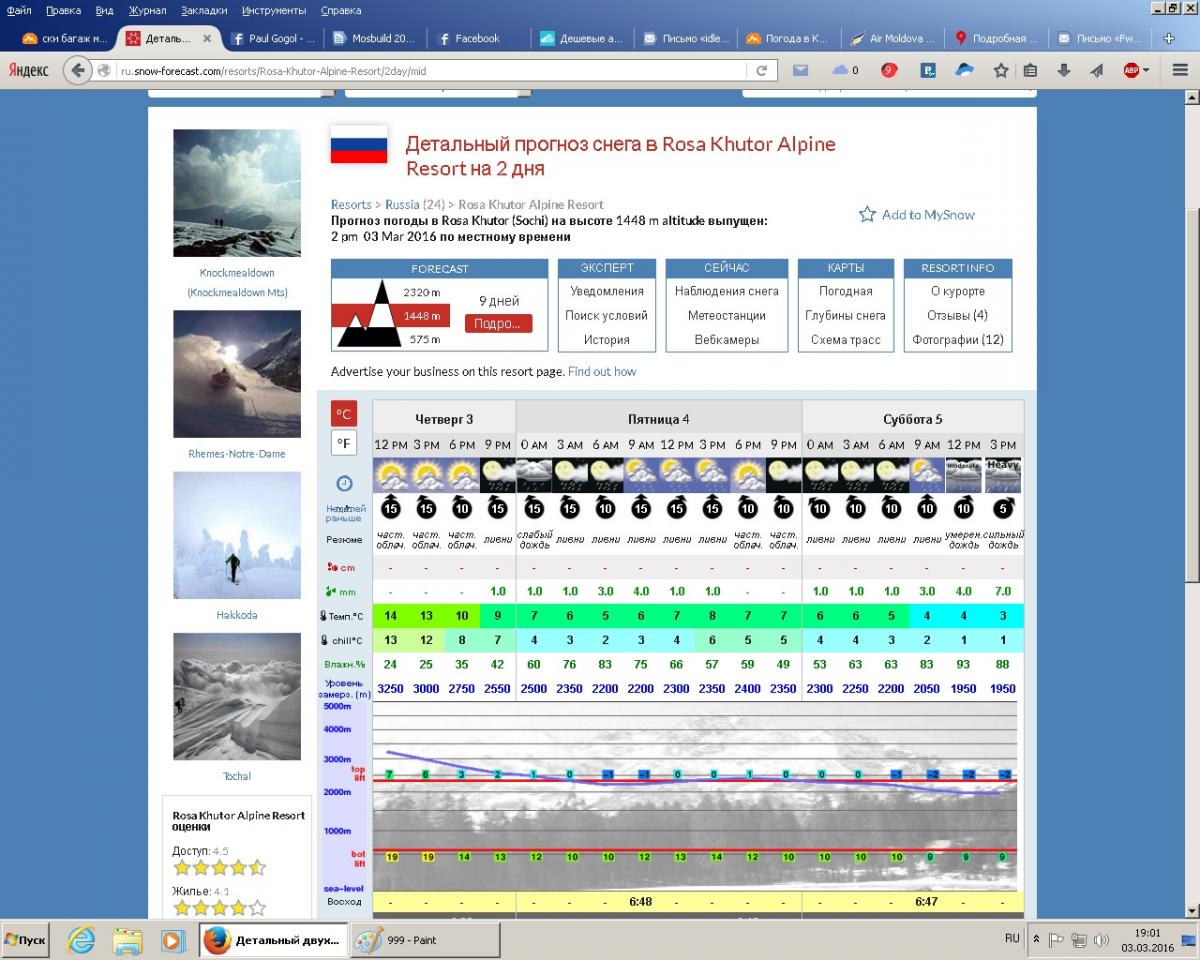The width and height of the screenshot is (1200, 960).
Task: Select the 2320 m elevation level
Action: pyautogui.click(x=422, y=292)
